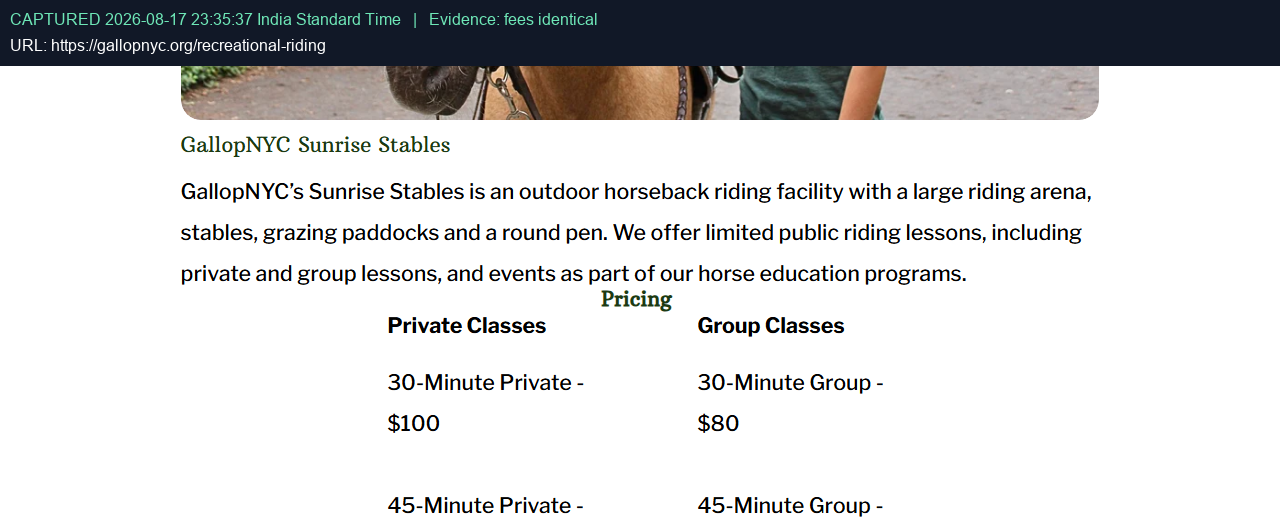
Task: Click the 'Pricing' heading
Action: coord(636,299)
